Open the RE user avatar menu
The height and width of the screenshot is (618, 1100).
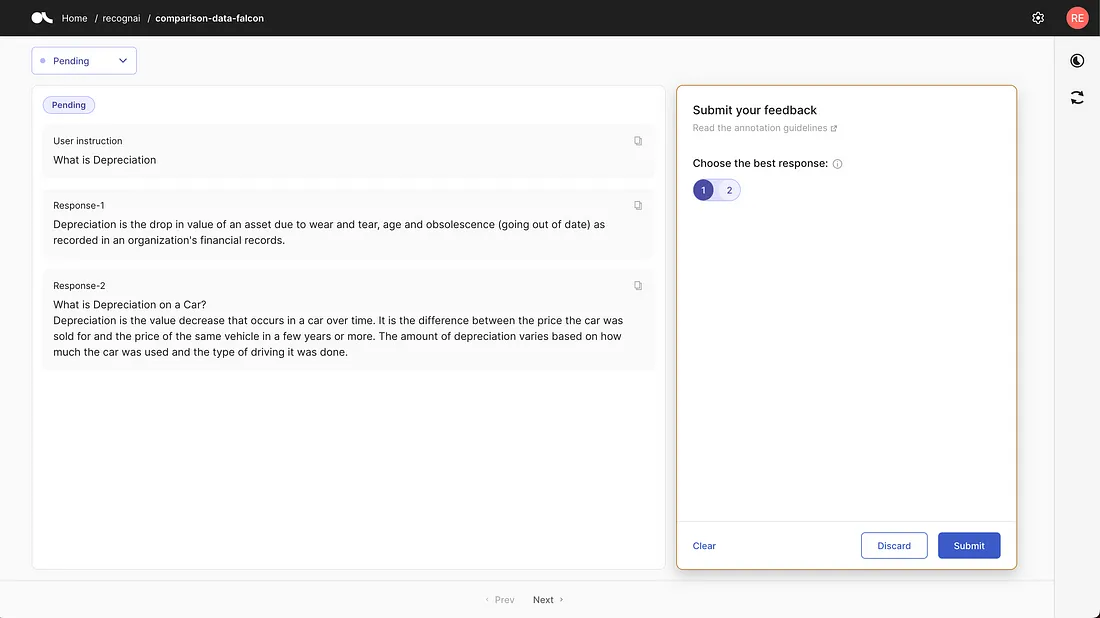(1077, 18)
